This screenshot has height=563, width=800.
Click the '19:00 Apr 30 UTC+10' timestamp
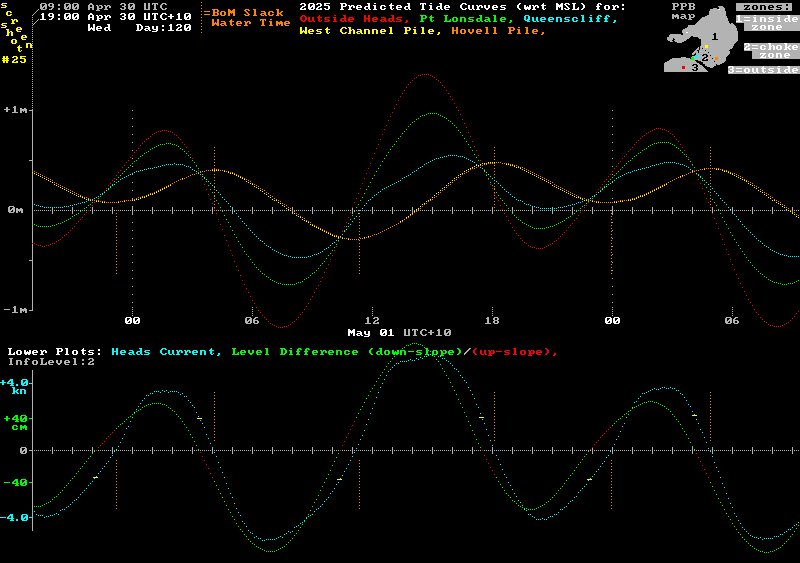115,17
